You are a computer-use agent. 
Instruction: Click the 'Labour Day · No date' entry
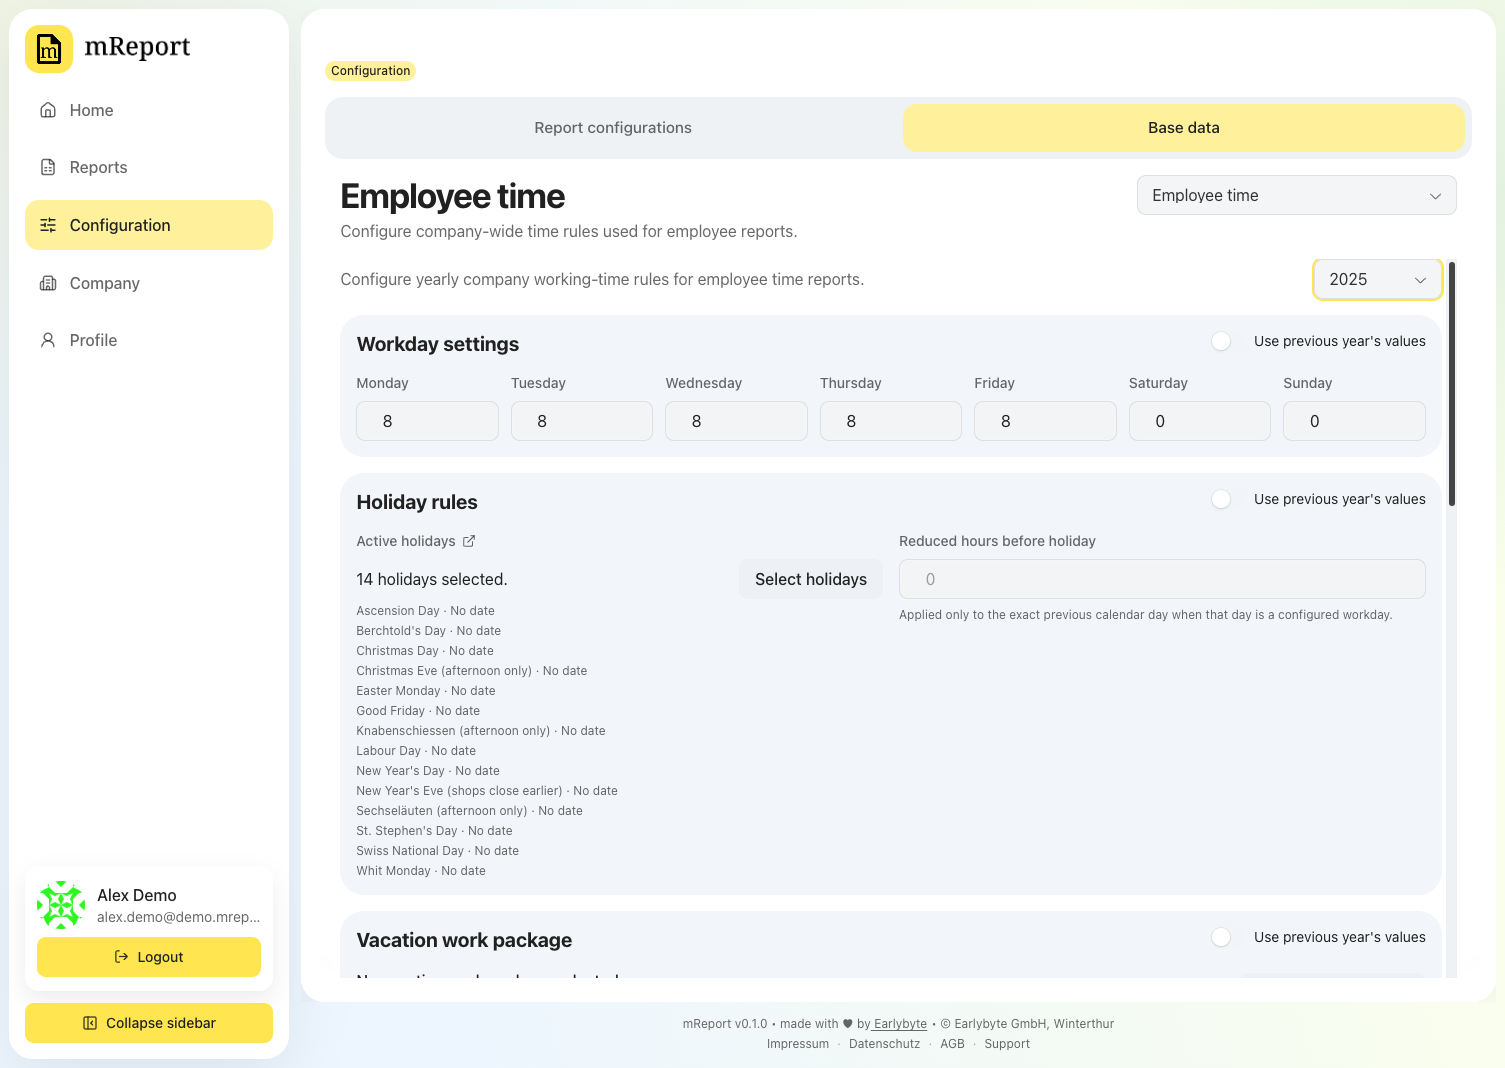tap(416, 751)
